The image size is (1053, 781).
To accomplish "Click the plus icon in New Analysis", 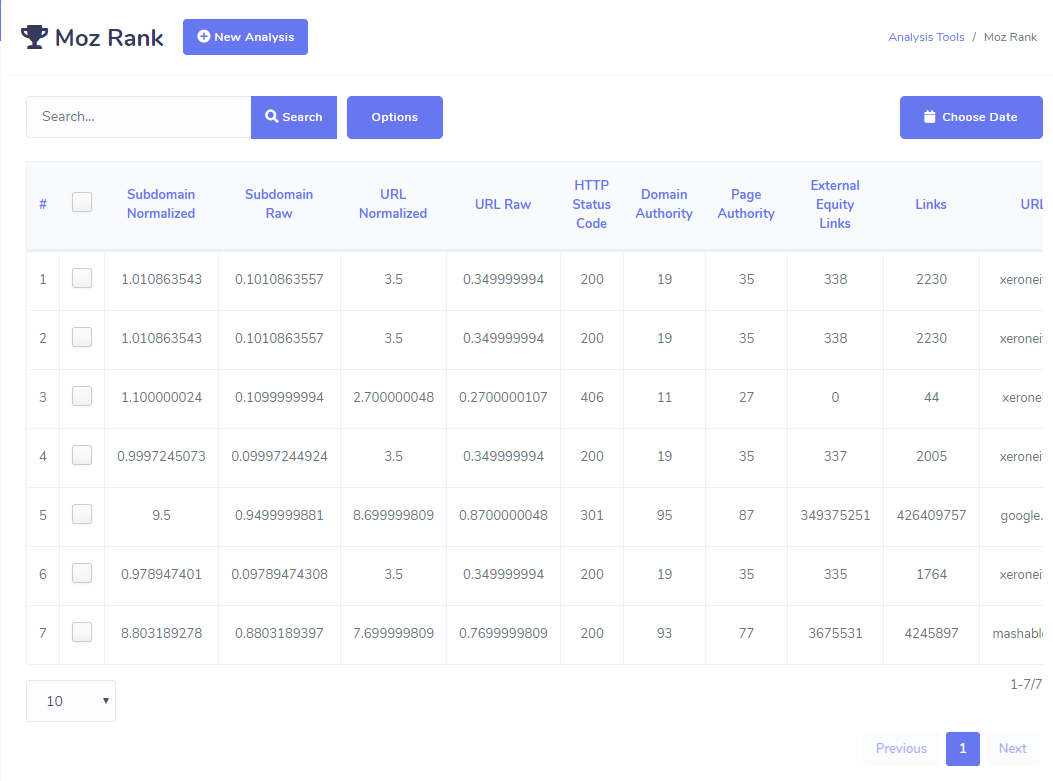I will coord(204,37).
